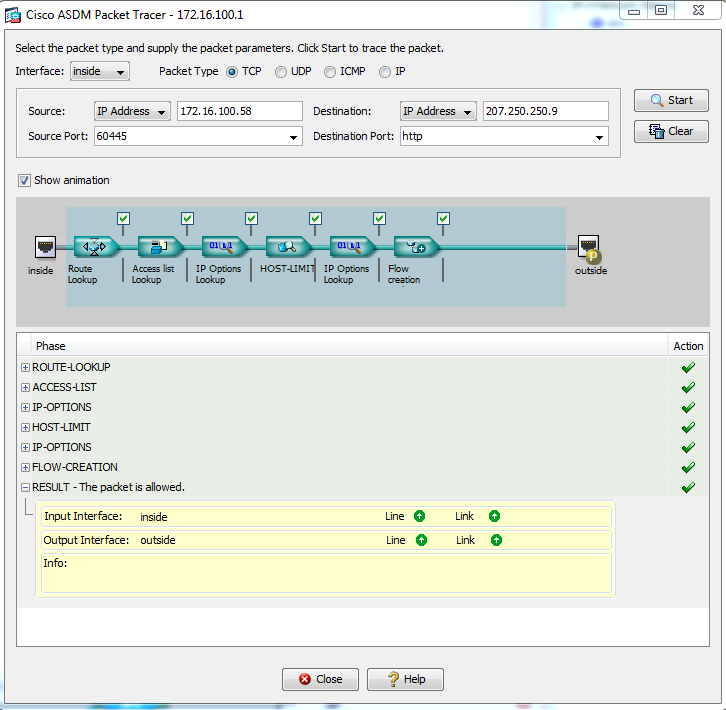Click the destination IP address field
Image resolution: width=726 pixels, height=710 pixels.
tap(545, 111)
